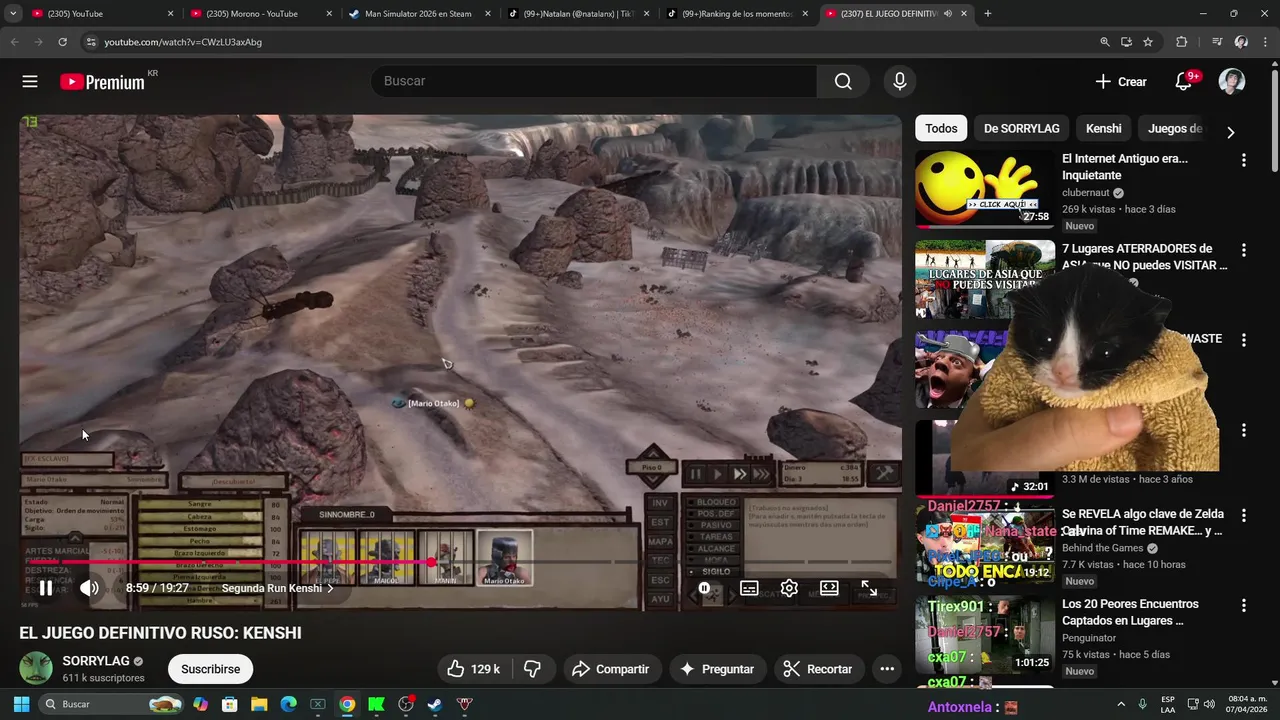
Task: Open the Chrome three-dot menu
Action: [1265, 42]
